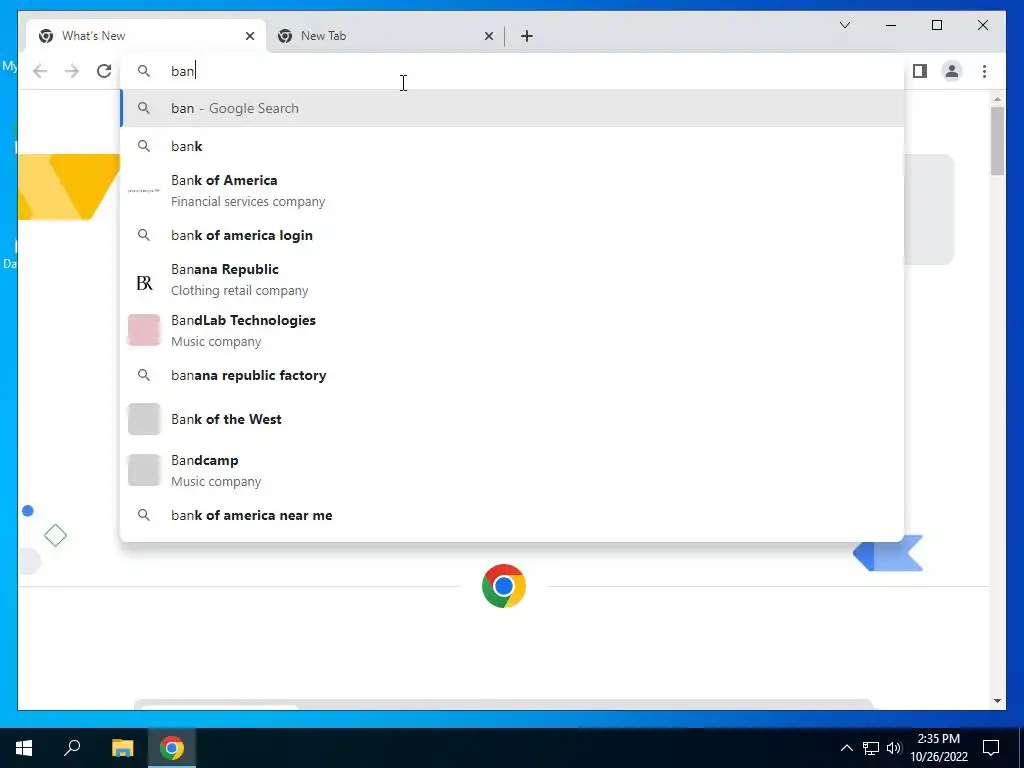
Task: Expand the tab search chevron
Action: point(844,25)
